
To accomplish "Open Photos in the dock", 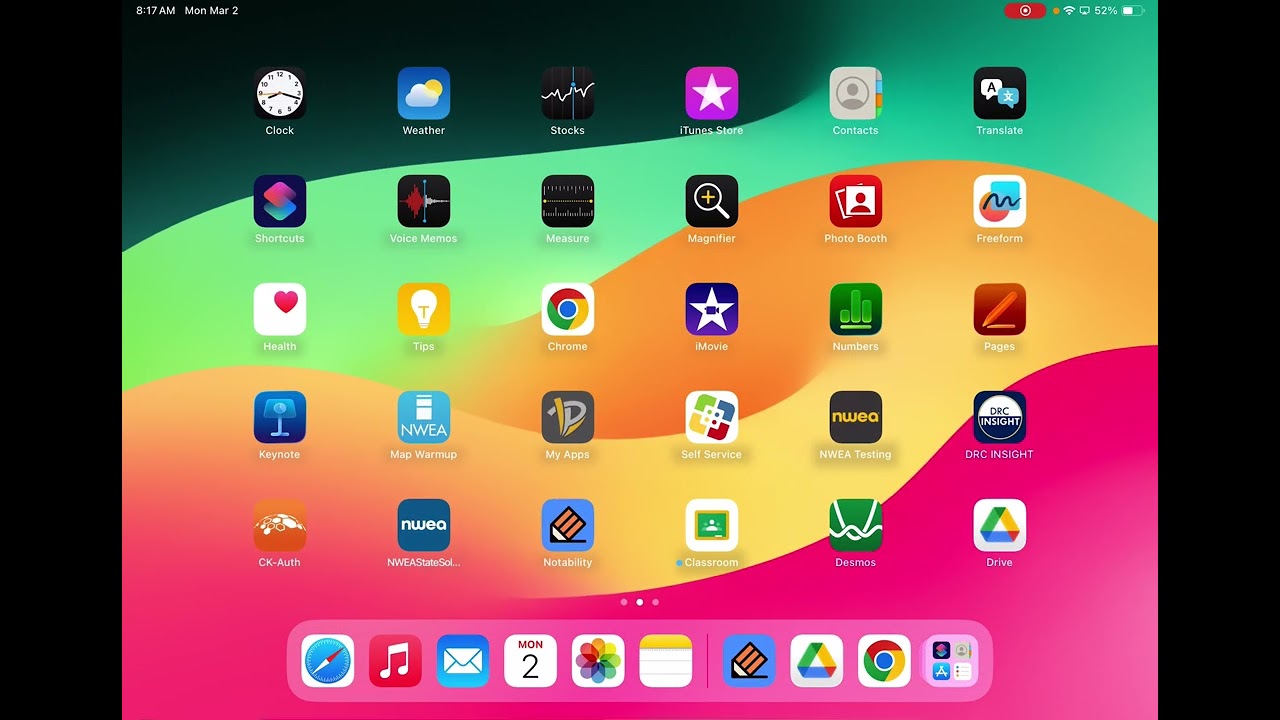I will pos(598,661).
